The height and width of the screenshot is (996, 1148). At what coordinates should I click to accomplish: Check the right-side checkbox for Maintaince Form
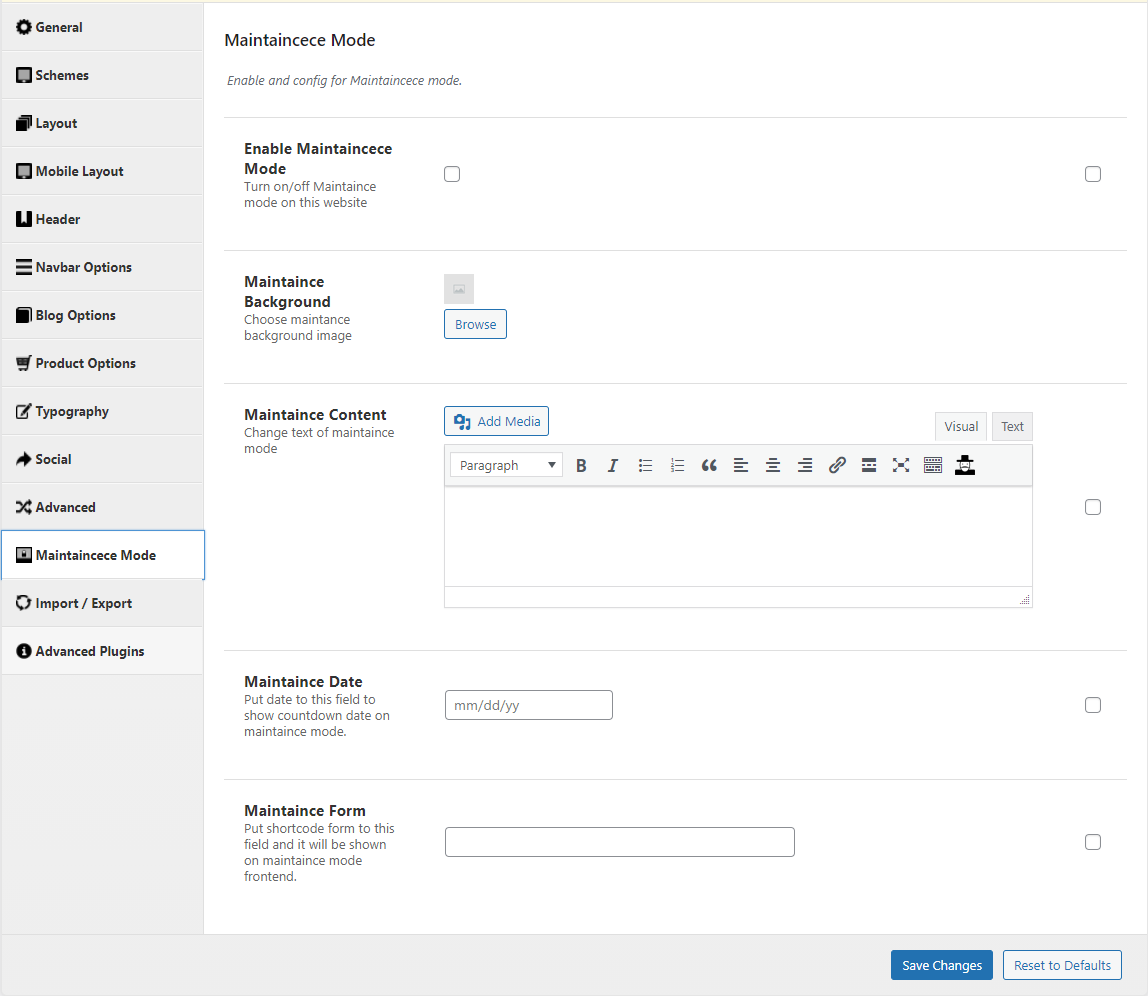click(x=1093, y=842)
